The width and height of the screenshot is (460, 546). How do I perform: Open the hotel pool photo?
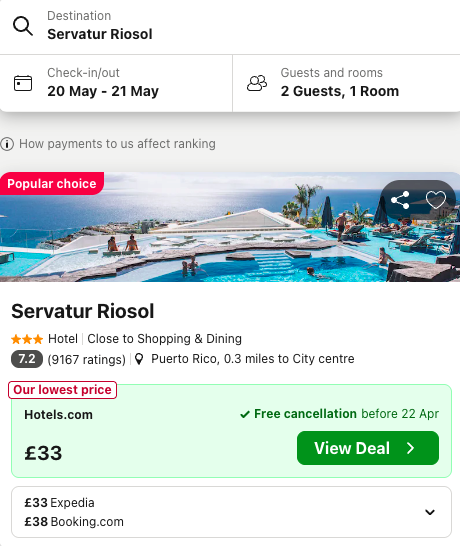[x=230, y=227]
